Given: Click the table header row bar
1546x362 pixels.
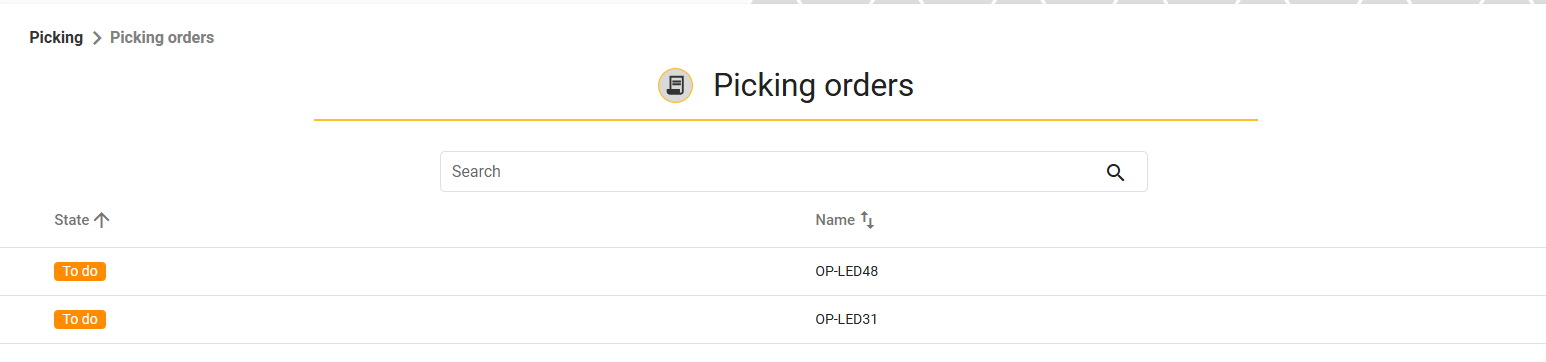Looking at the screenshot, I should [773, 220].
